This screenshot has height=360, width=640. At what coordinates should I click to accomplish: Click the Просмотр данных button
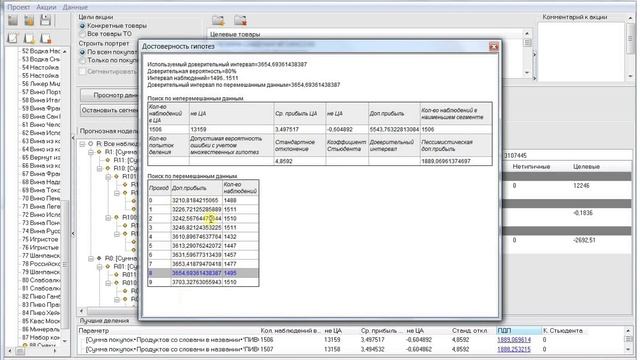[109, 95]
